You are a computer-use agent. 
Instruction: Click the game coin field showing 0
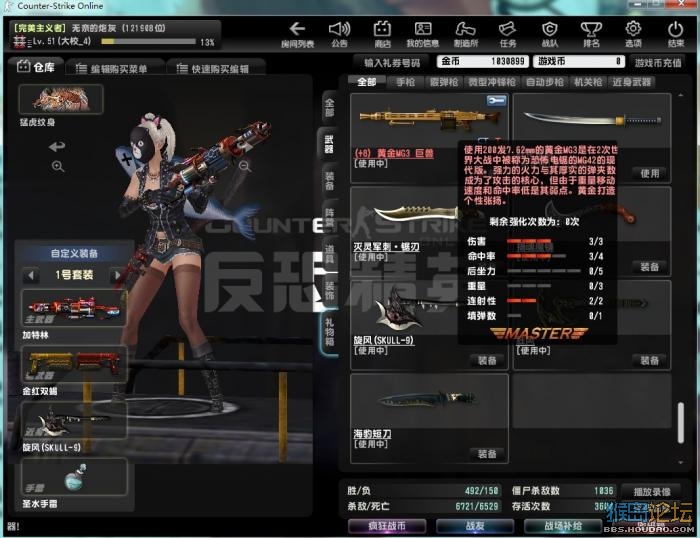pyautogui.click(x=579, y=61)
